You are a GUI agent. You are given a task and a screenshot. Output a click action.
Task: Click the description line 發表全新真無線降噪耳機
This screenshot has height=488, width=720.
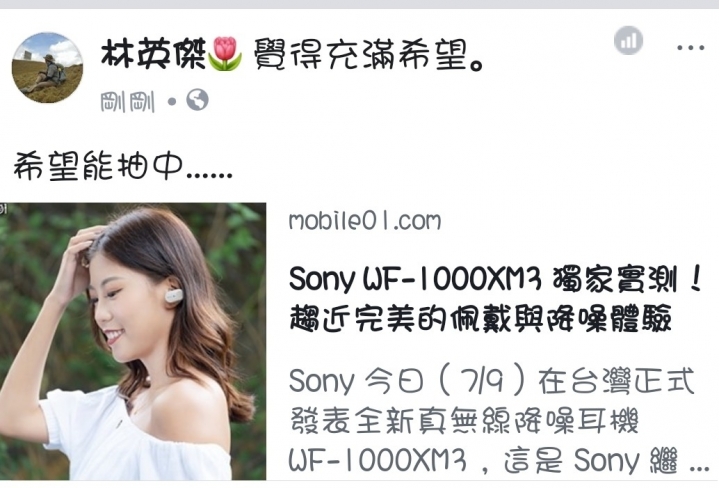[464, 421]
